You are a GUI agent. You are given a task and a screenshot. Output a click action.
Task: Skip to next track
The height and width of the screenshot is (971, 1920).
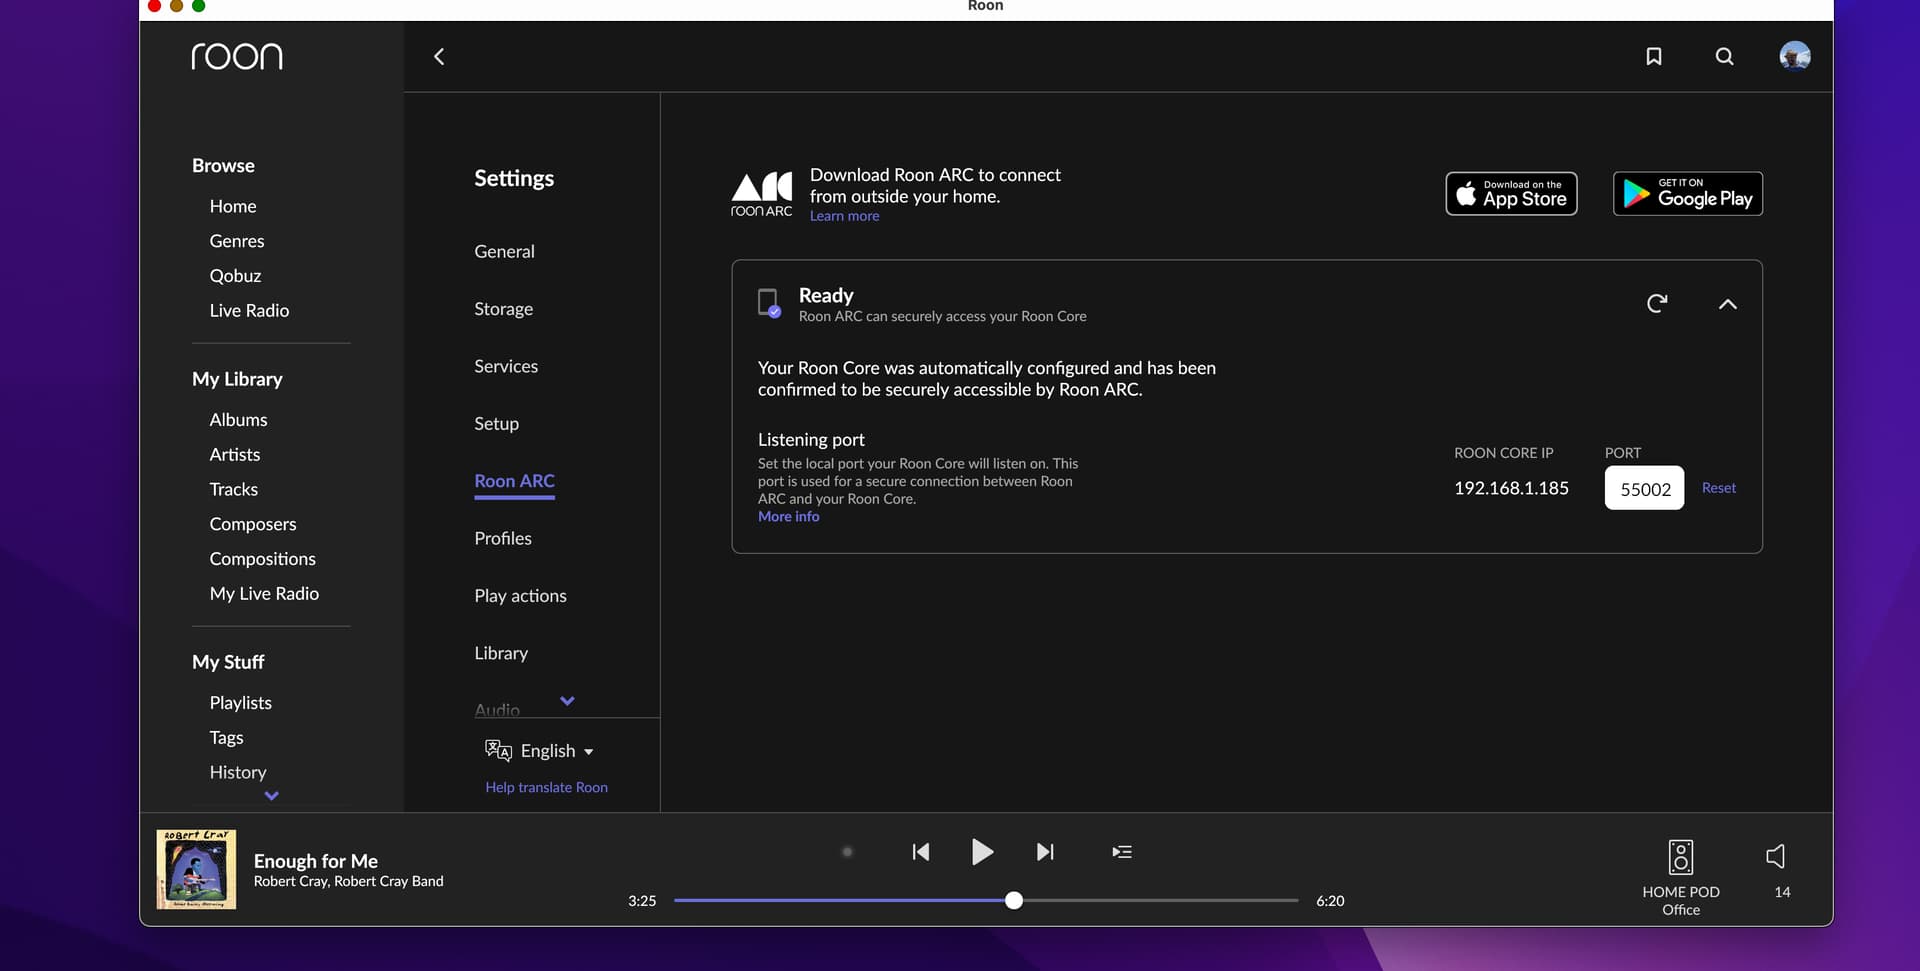click(x=1045, y=852)
